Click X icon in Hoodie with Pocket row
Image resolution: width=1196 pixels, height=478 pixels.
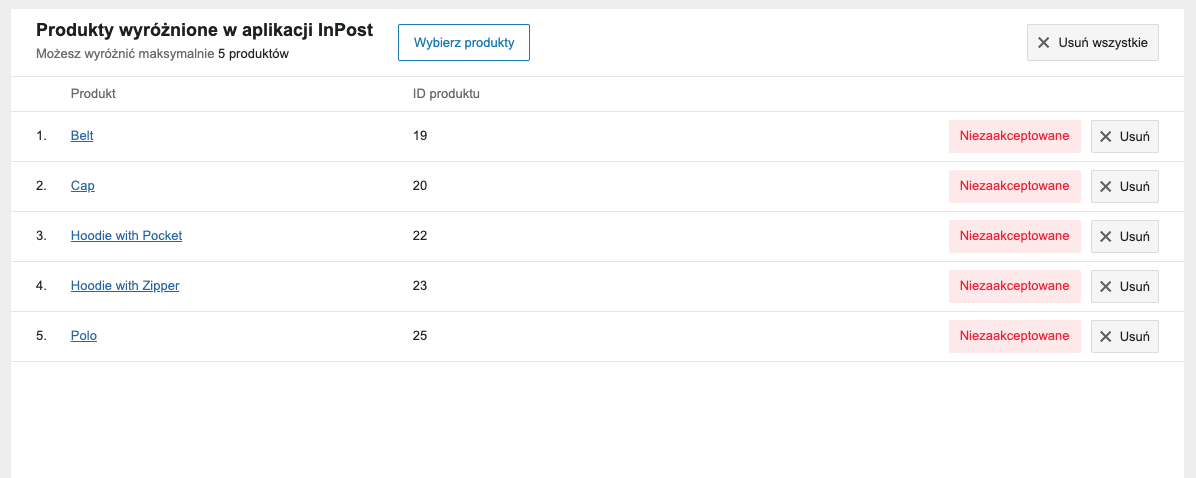coord(1105,236)
